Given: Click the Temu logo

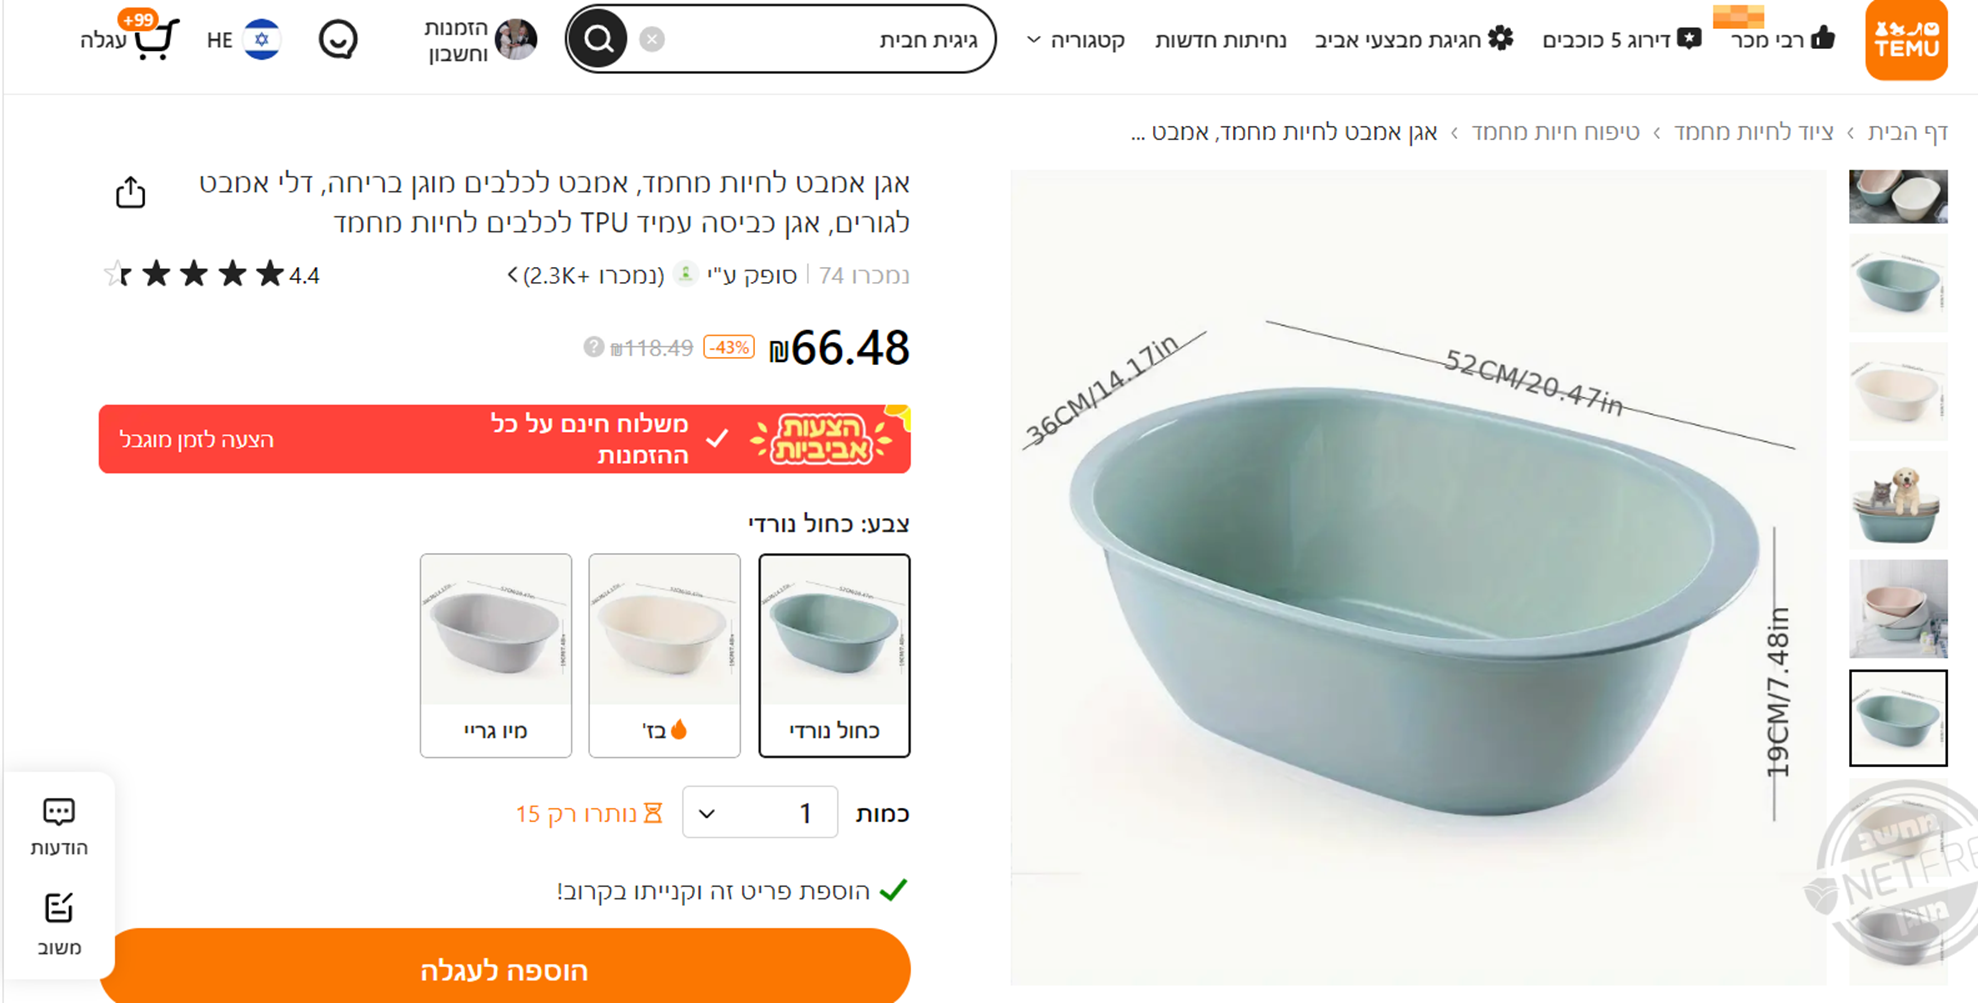Looking at the screenshot, I should (x=1905, y=40).
